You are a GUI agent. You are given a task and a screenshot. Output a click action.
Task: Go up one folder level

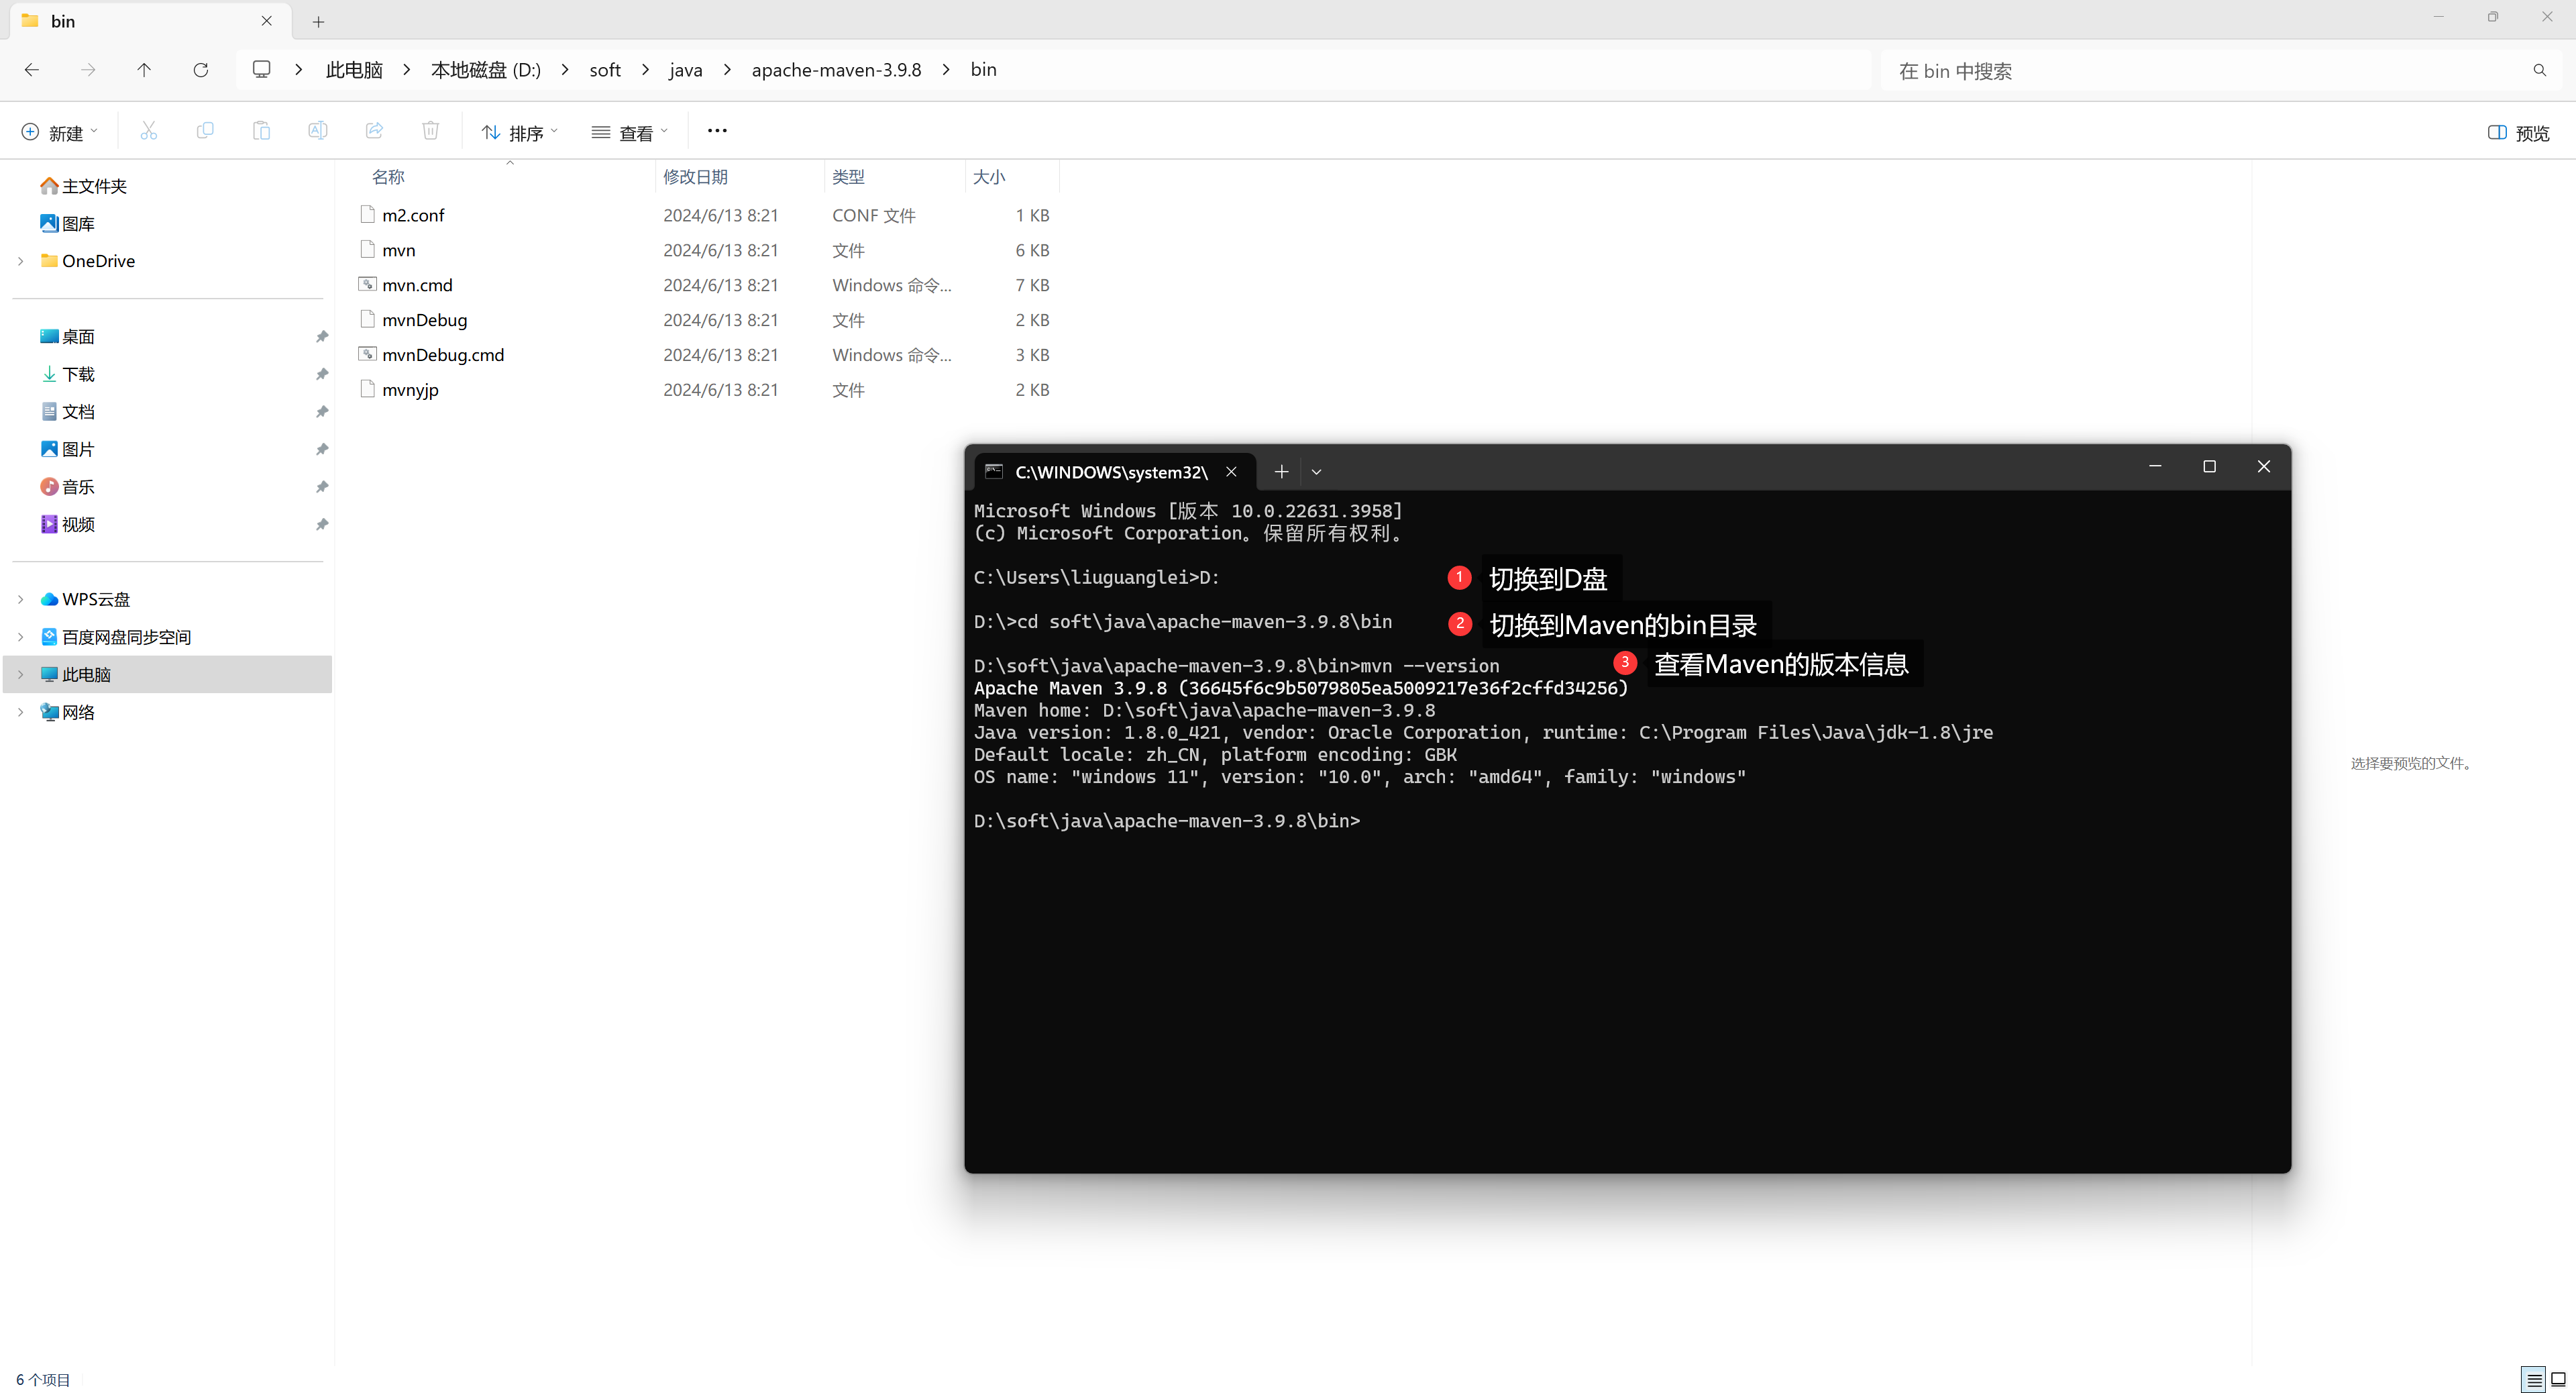[x=144, y=70]
